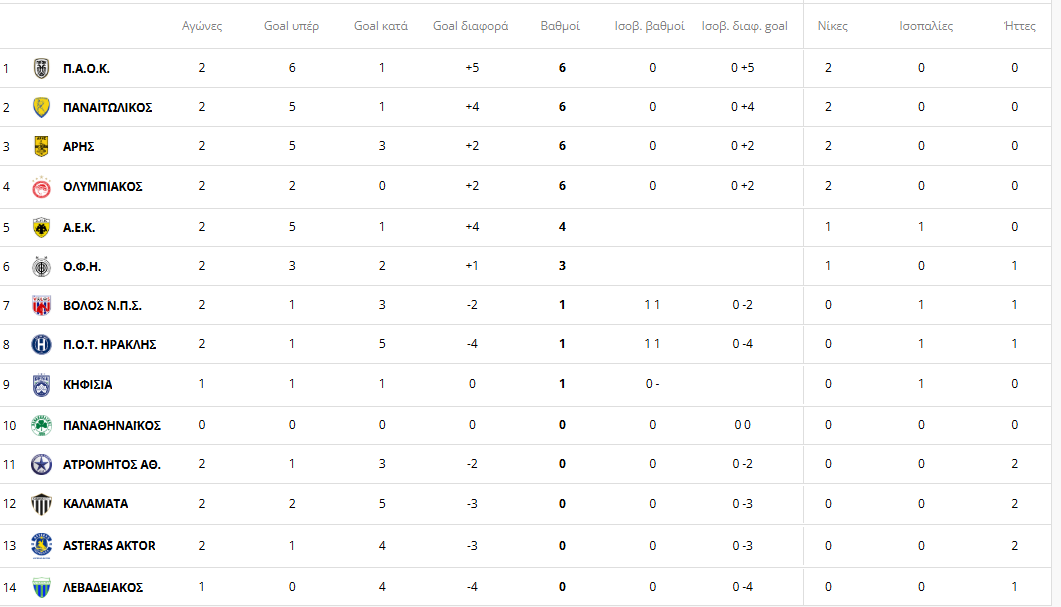
Task: Open the ΒΟΛΟΣ Ν.Π.Σ. team link
Action: [x=102, y=306]
